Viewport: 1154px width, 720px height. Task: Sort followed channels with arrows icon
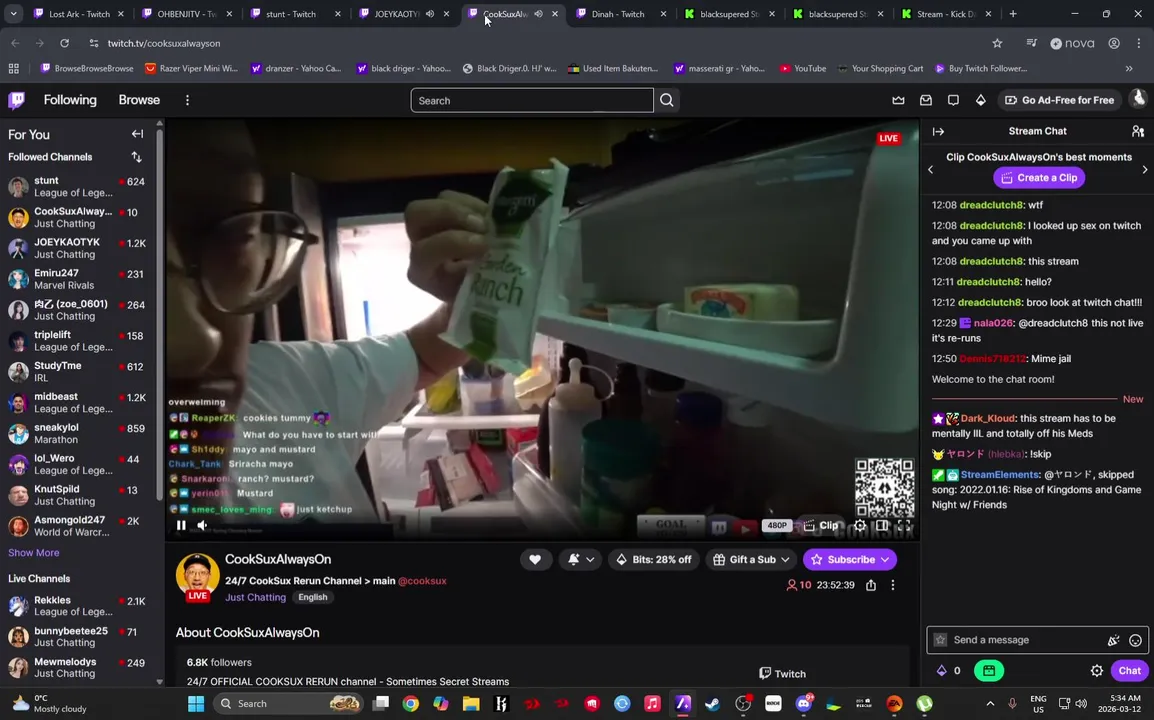tap(136, 157)
